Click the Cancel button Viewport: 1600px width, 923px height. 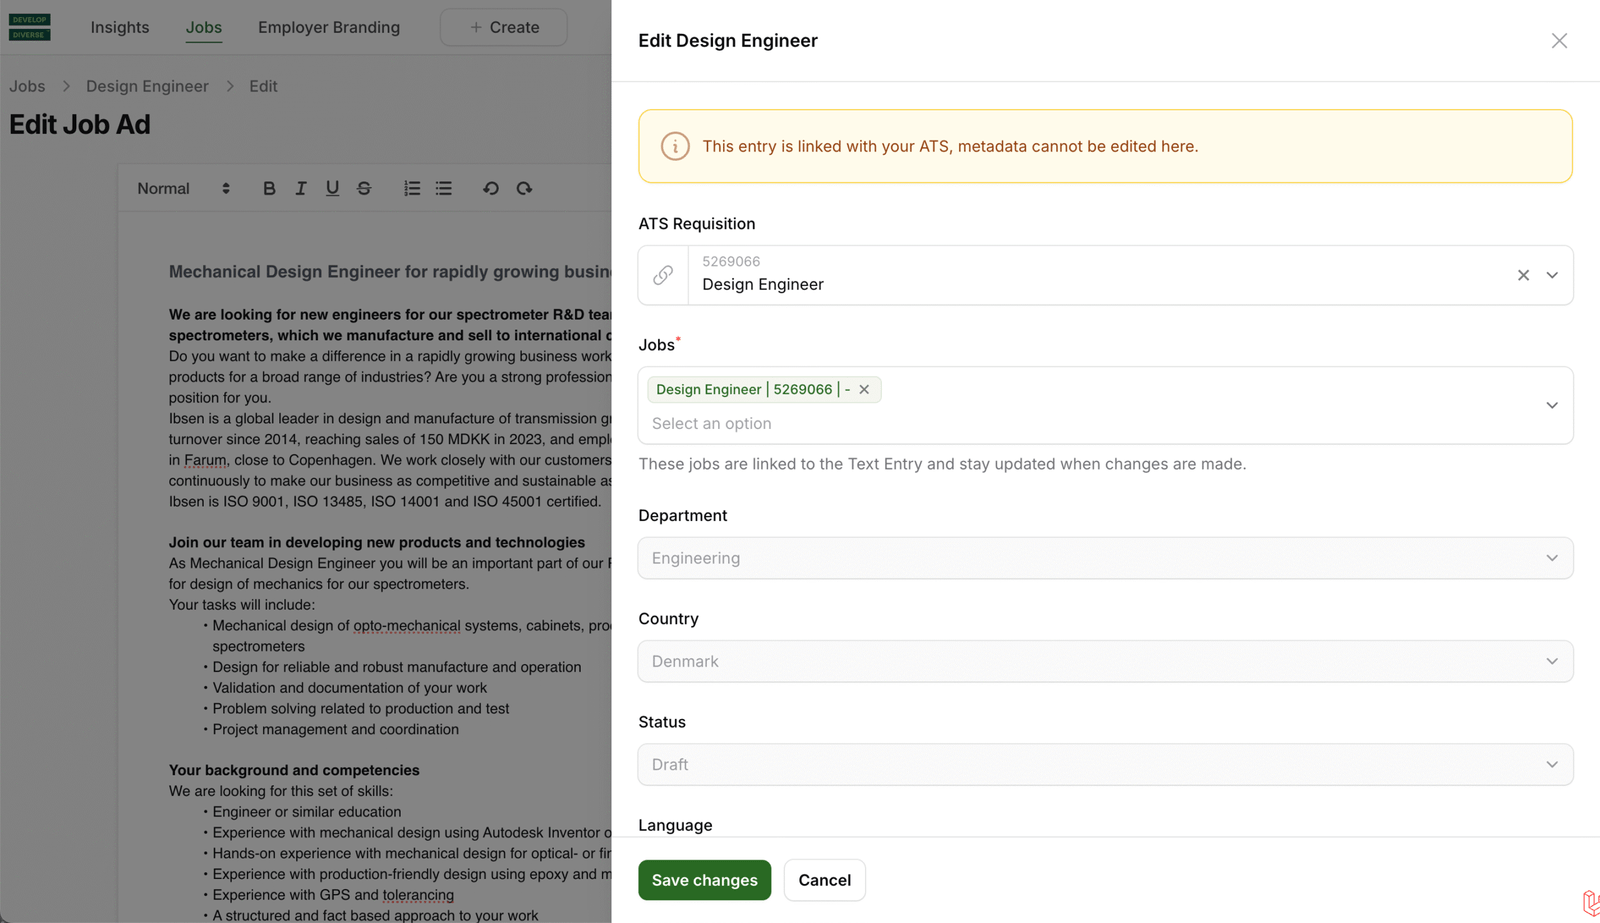pyautogui.click(x=824, y=880)
